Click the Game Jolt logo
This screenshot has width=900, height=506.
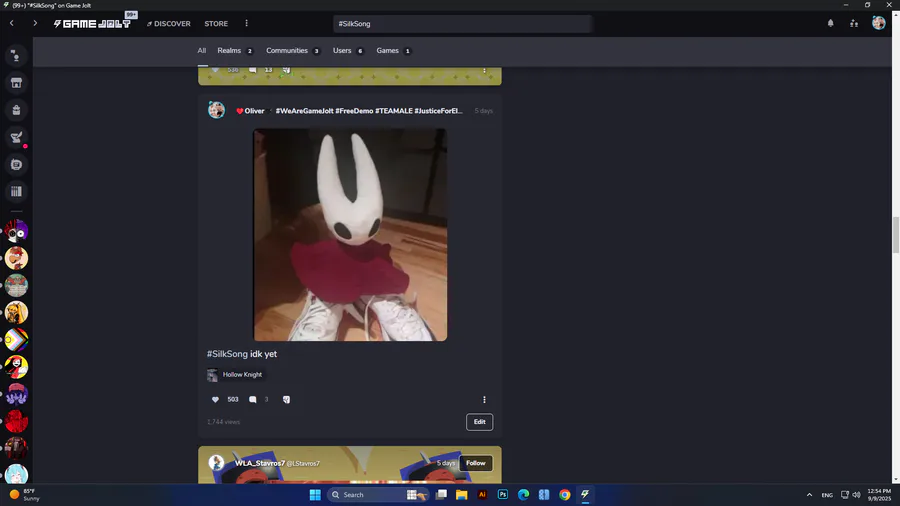tap(92, 24)
